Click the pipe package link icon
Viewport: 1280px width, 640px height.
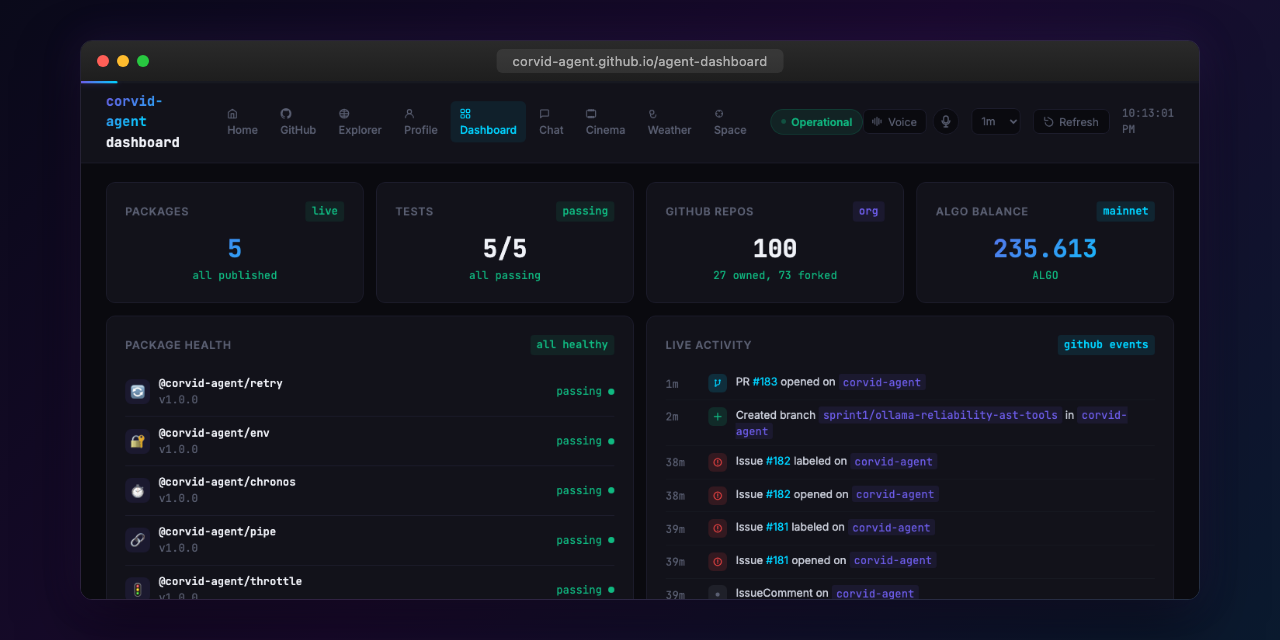tap(137, 540)
